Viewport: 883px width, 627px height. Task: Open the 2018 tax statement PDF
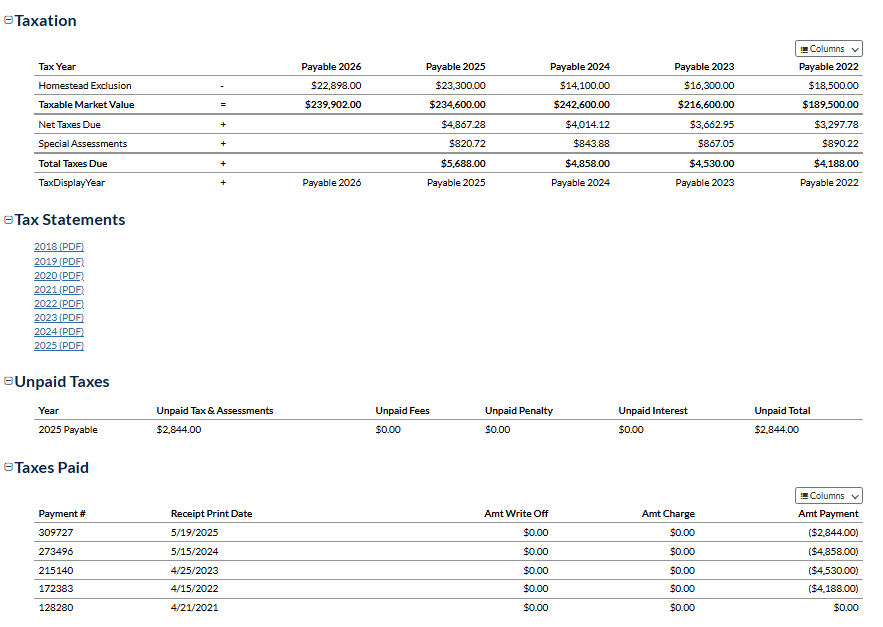[59, 247]
